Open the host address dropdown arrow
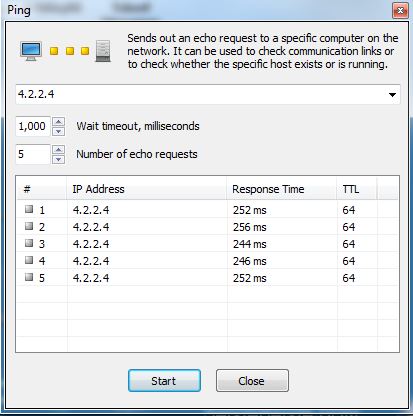This screenshot has width=413, height=416. point(392,95)
